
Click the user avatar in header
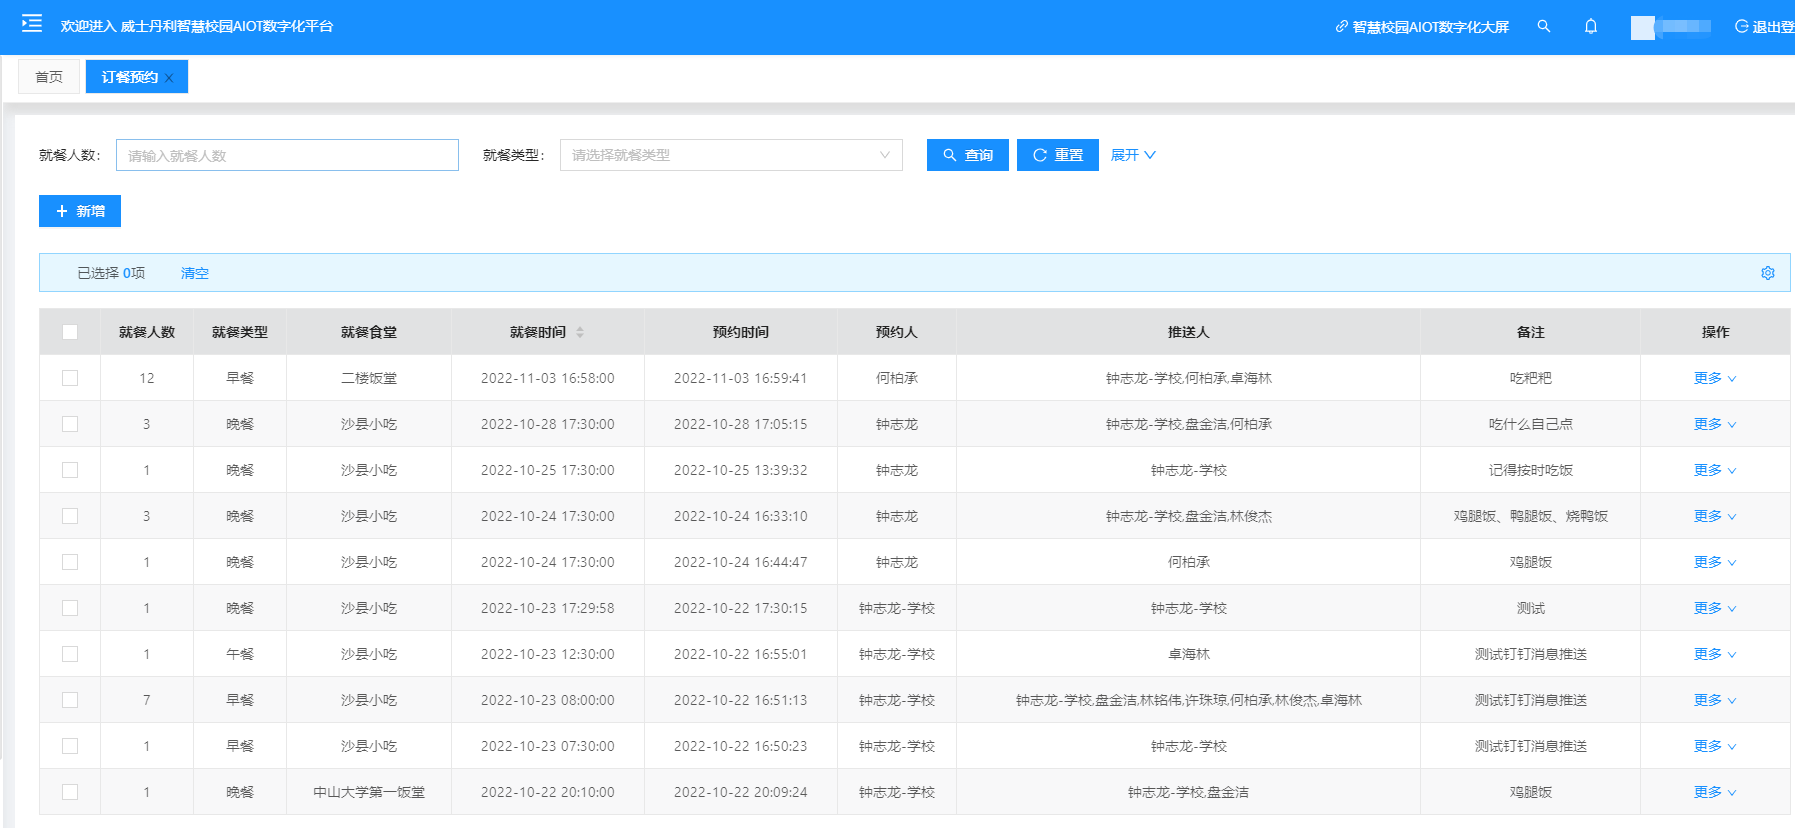(x=1642, y=27)
